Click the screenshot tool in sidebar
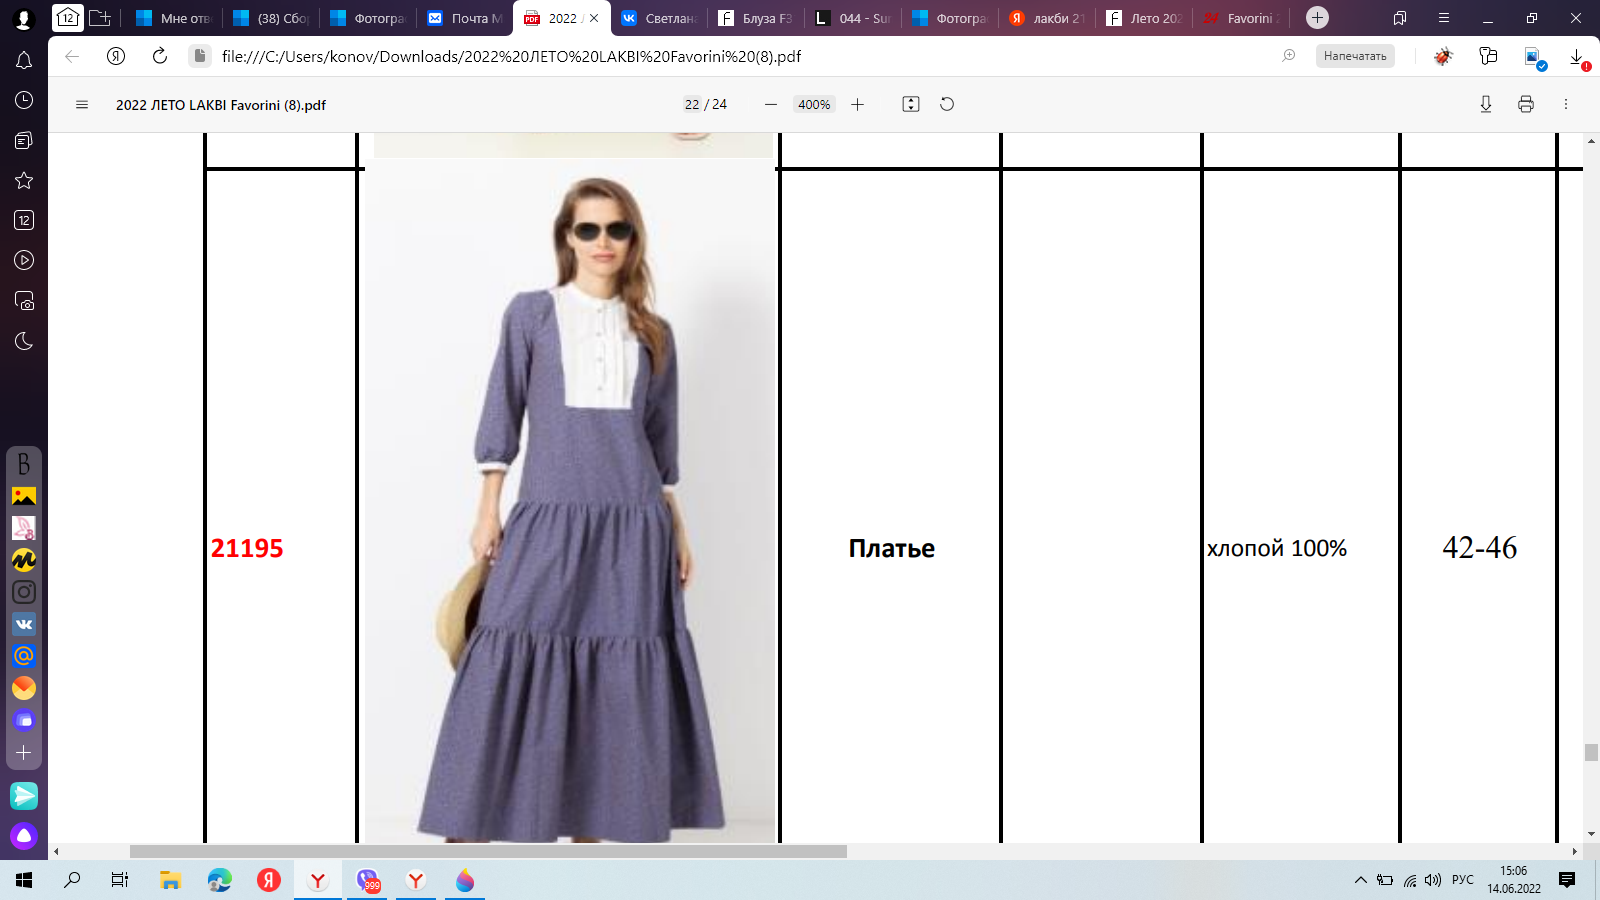Viewport: 1600px width, 900px height. (24, 300)
